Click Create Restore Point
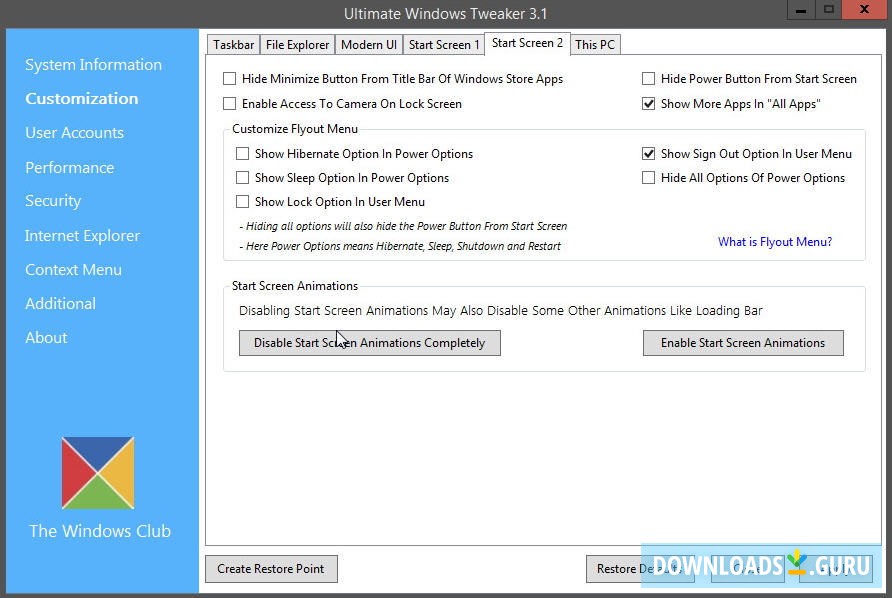Screen dimensions: 892x598 pyautogui.click(x=270, y=568)
